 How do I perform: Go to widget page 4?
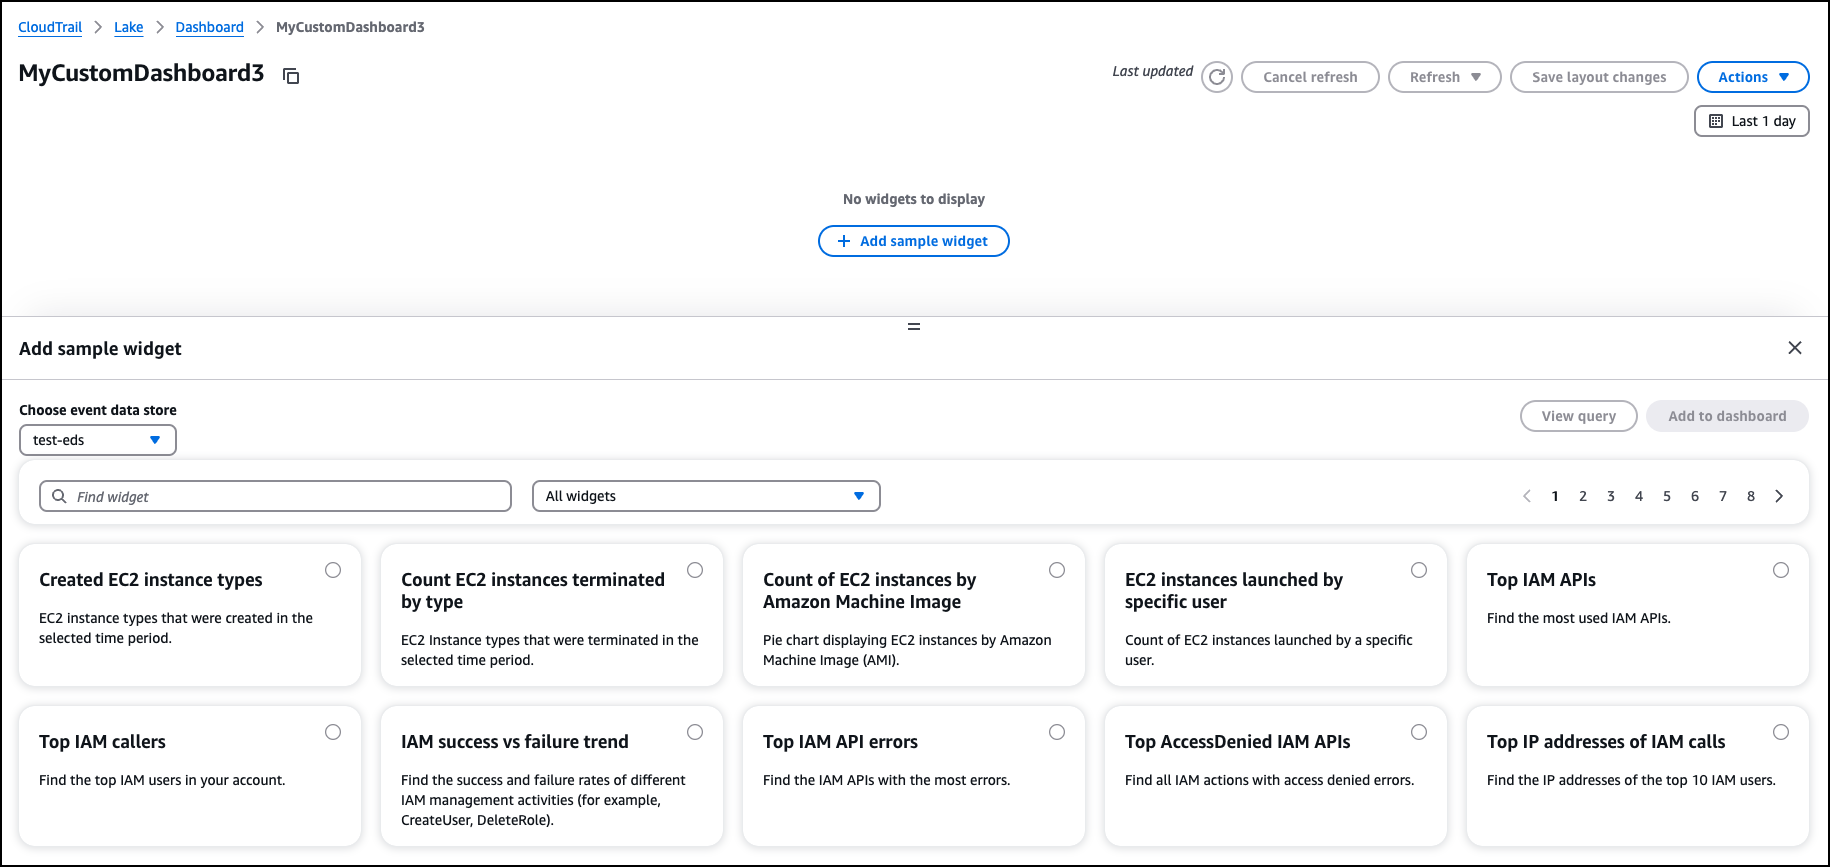coord(1639,496)
